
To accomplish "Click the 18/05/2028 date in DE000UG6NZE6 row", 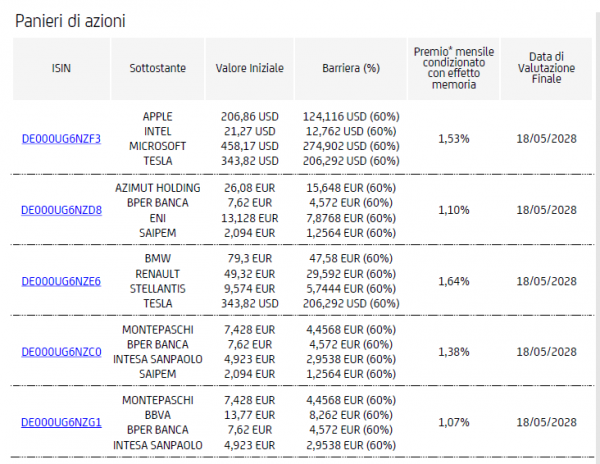I will [x=546, y=282].
